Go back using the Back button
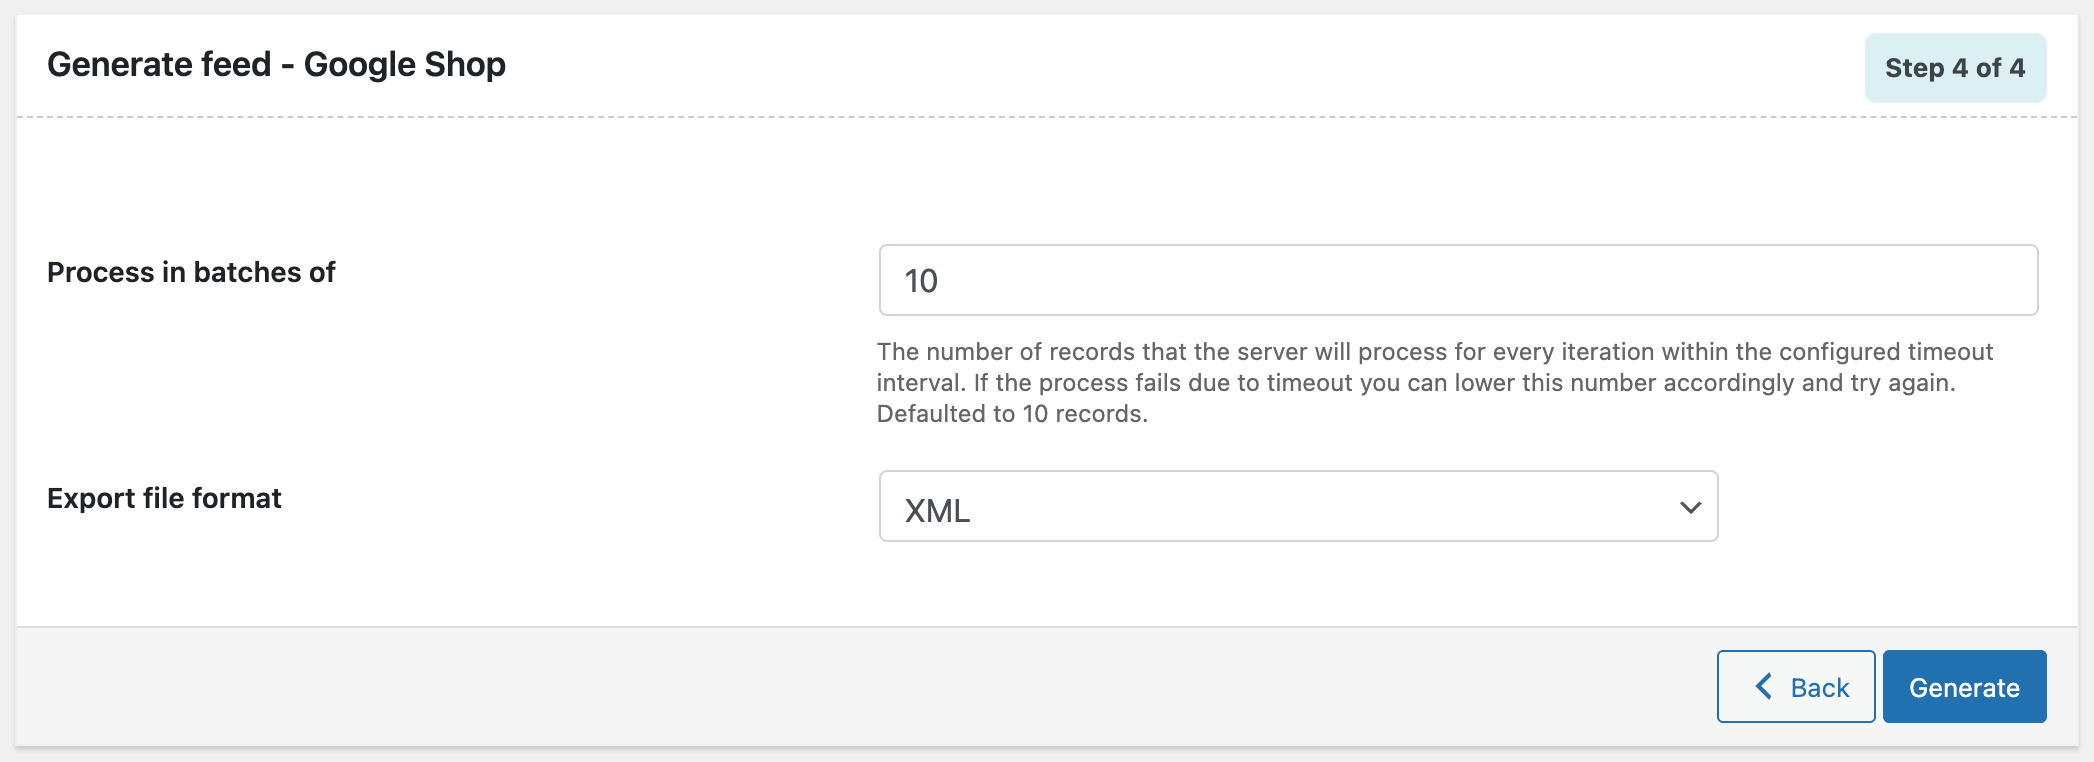Viewport: 2094px width, 762px height. point(1795,687)
